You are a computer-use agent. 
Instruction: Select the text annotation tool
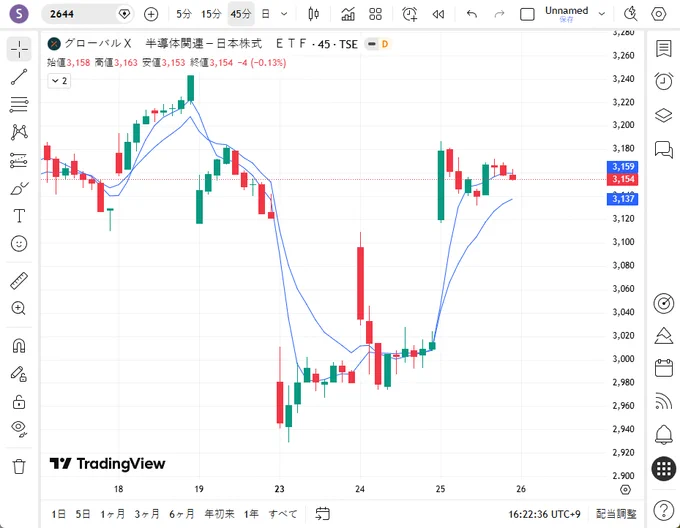click(x=19, y=215)
